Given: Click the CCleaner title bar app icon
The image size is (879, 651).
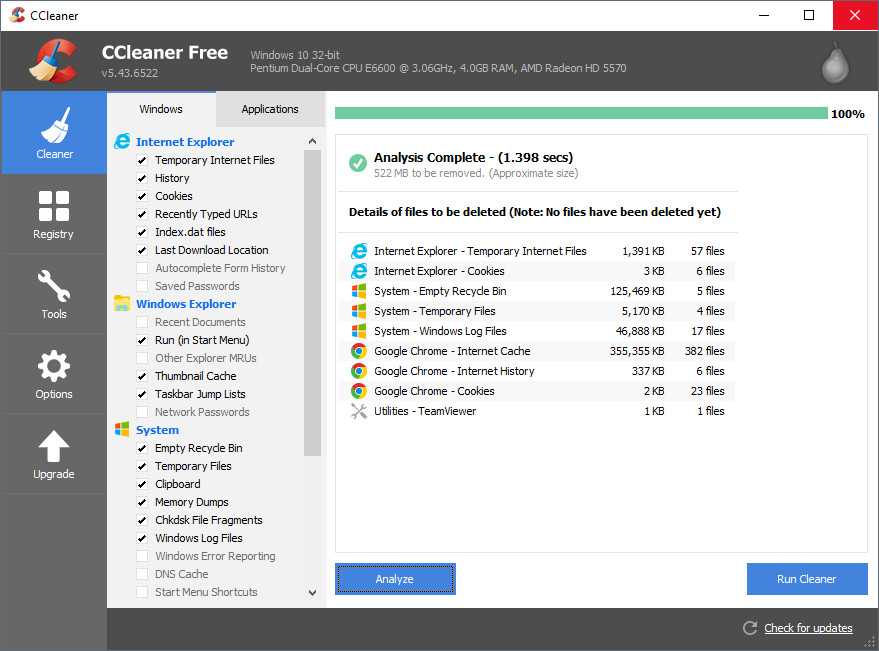Looking at the screenshot, I should tap(17, 15).
